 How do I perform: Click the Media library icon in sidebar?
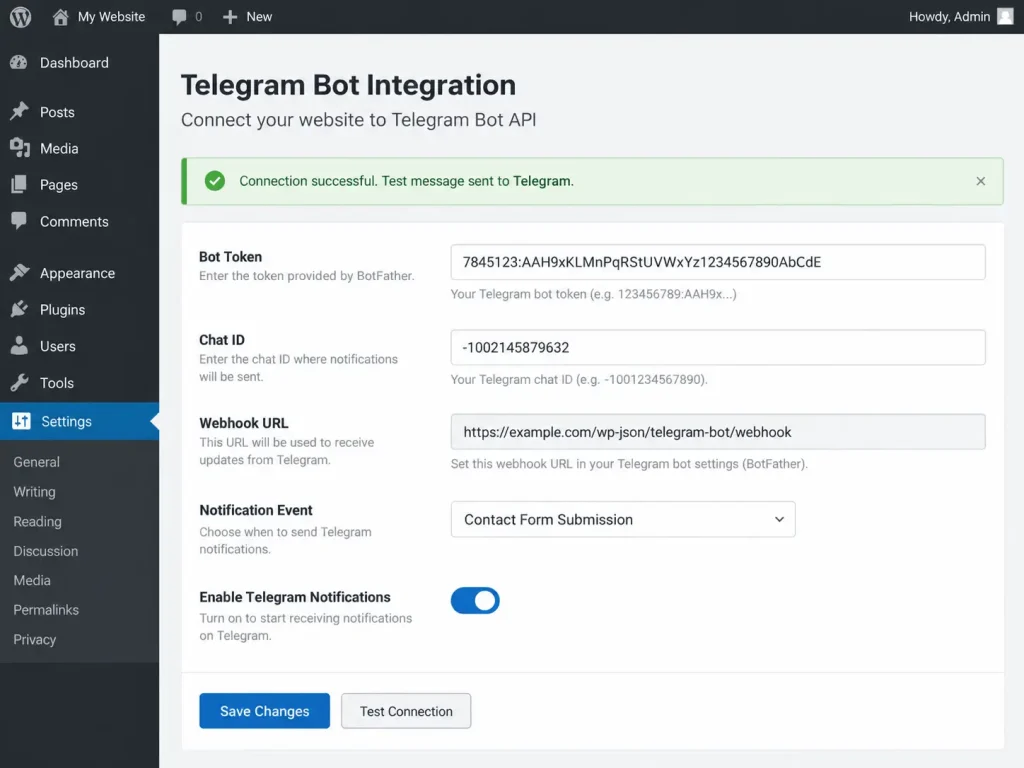20,148
